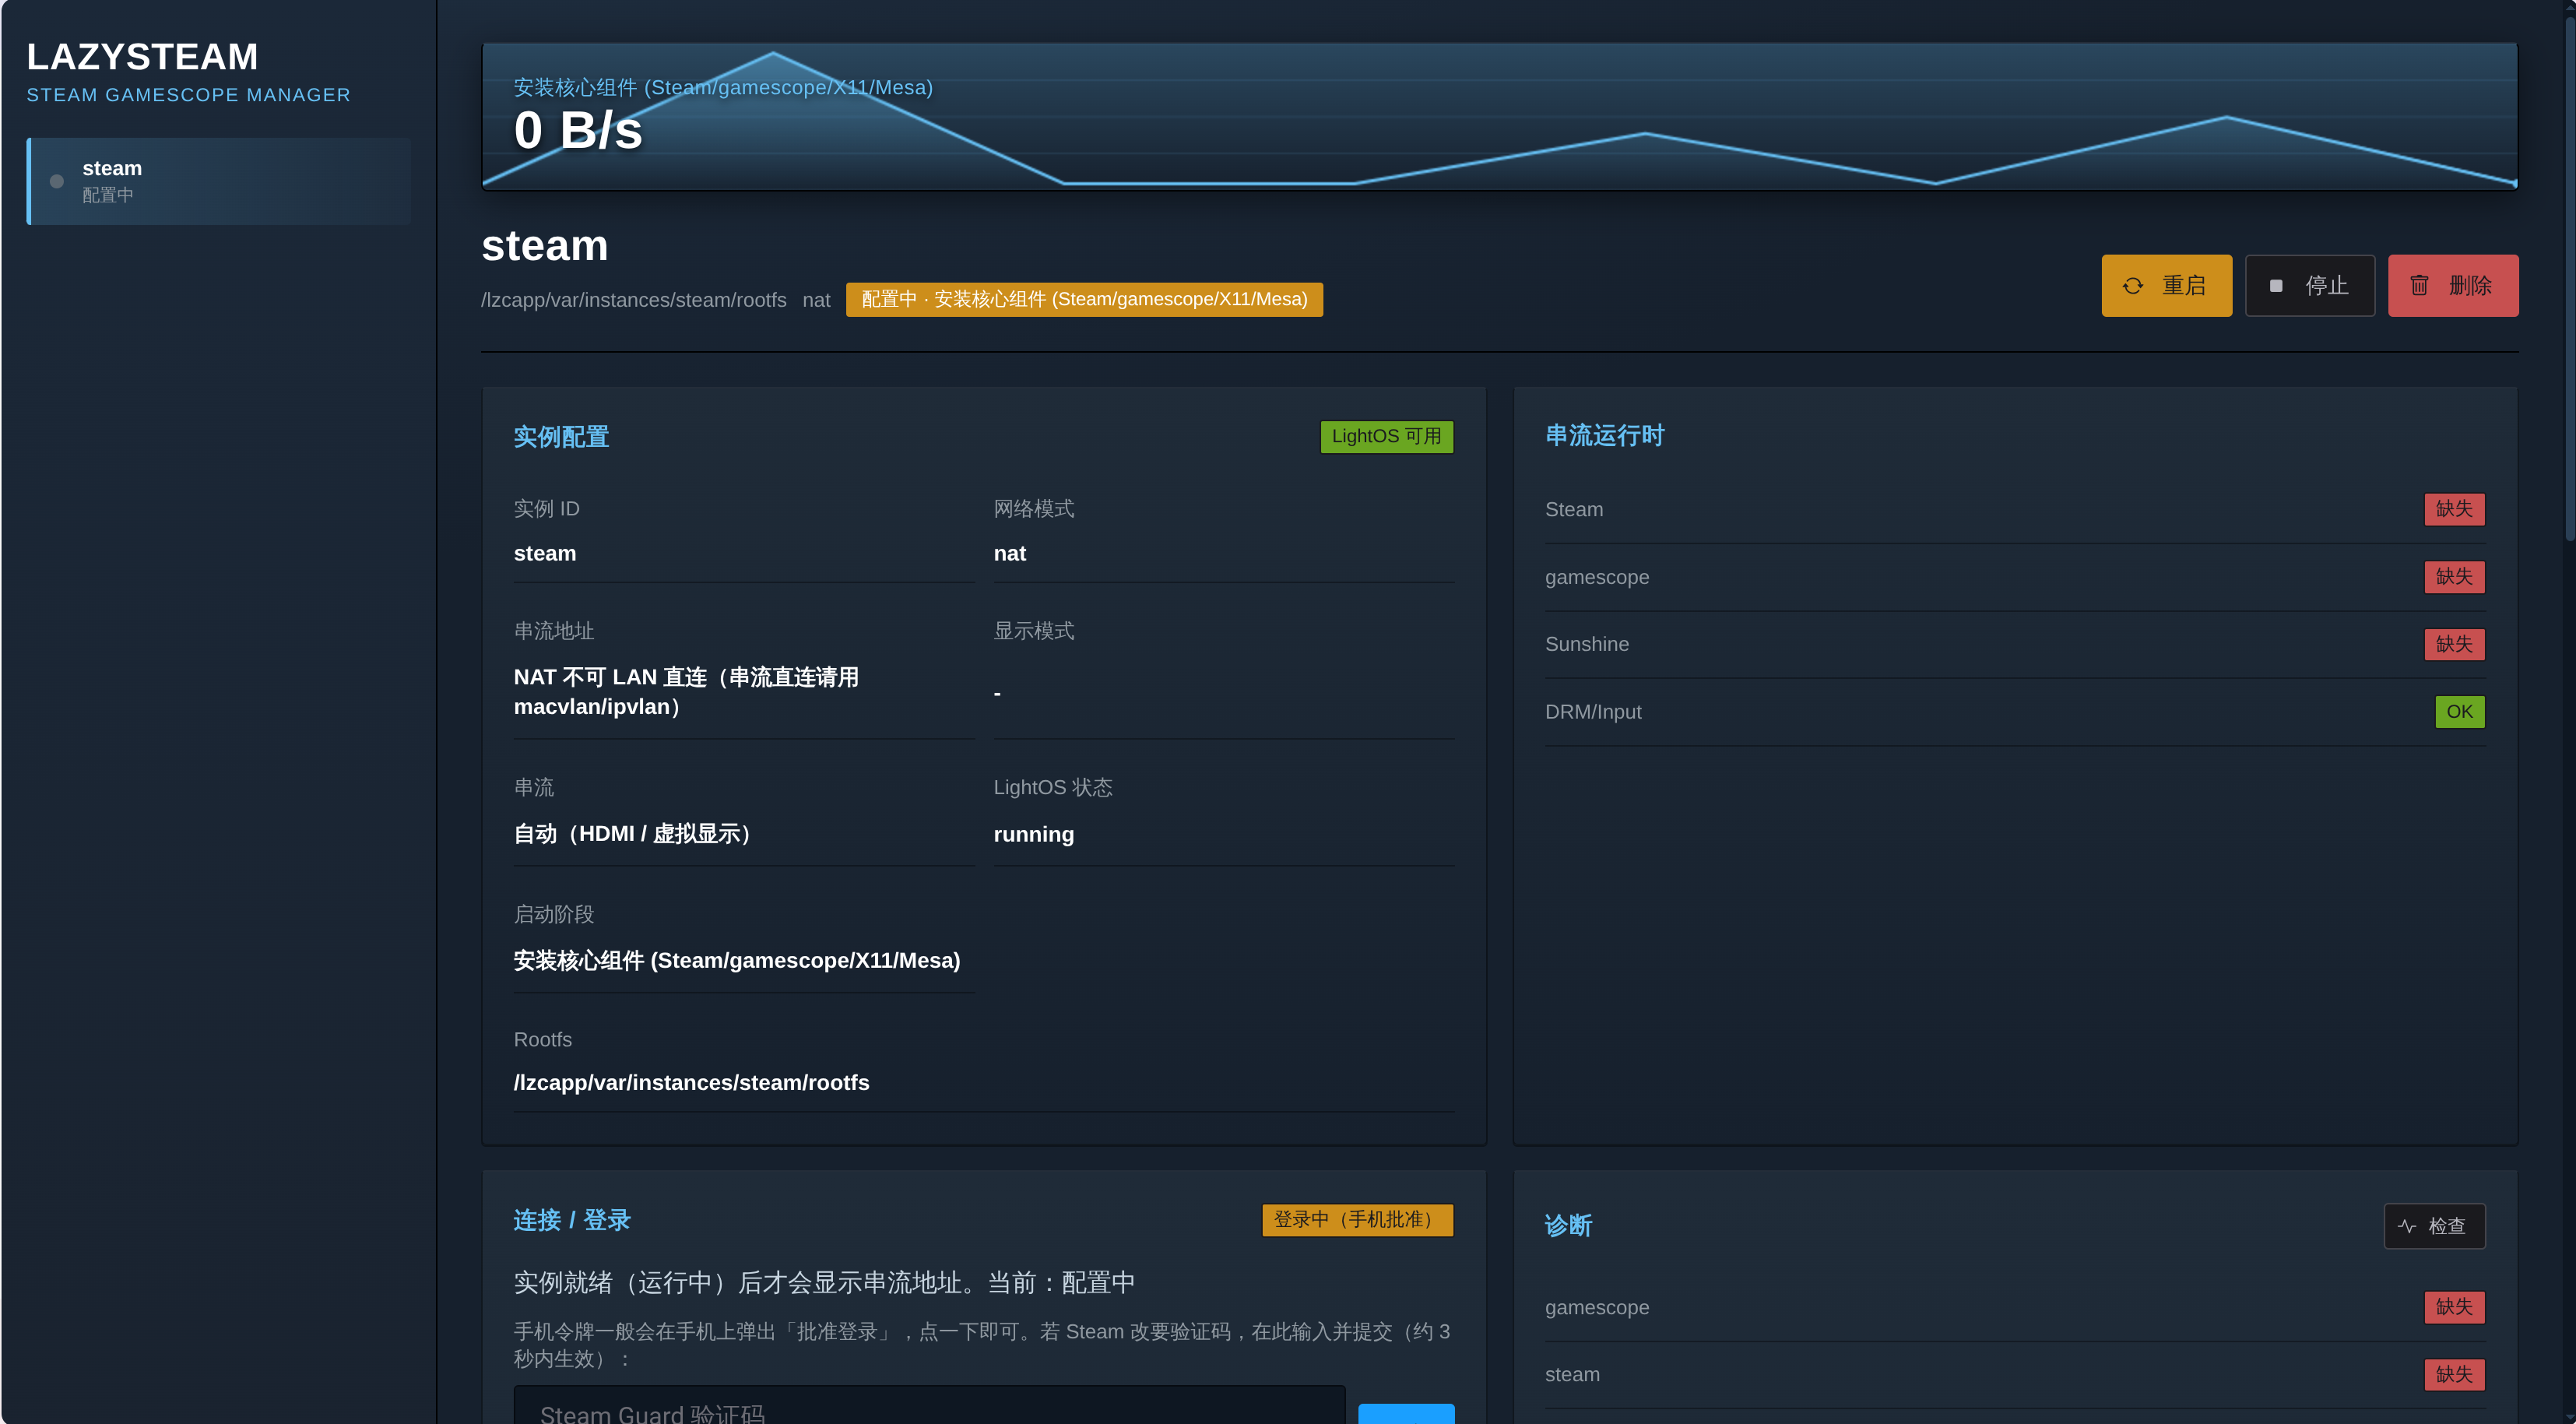The height and width of the screenshot is (1424, 2576).
Task: Click the 缺失 badge for gamescope in 诊断
Action: [2454, 1307]
